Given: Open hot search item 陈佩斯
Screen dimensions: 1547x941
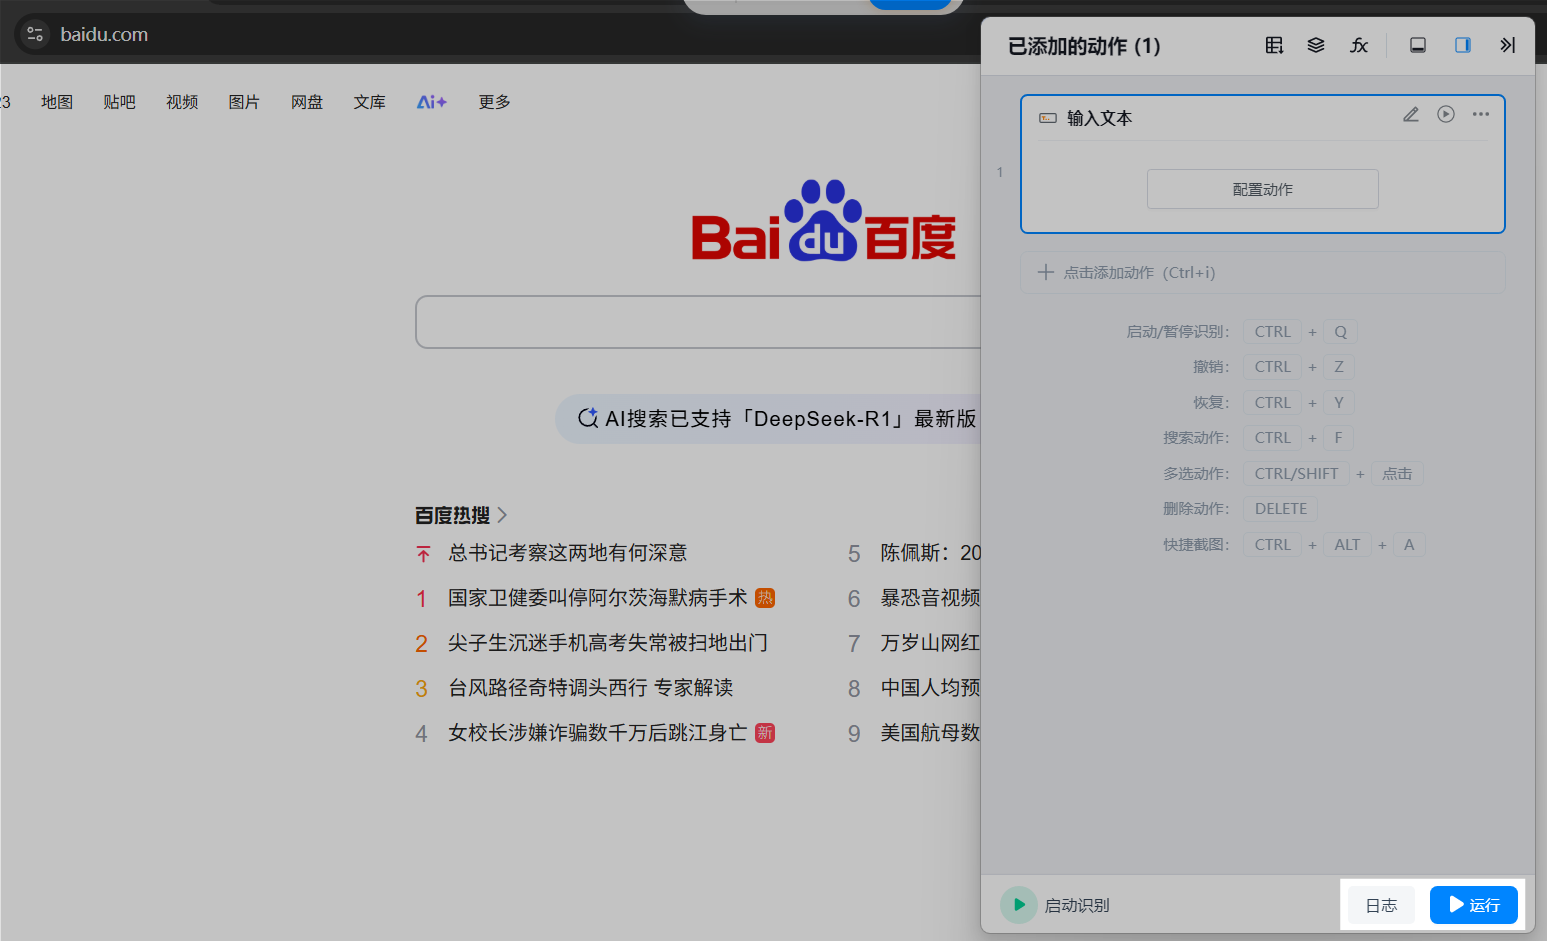Looking at the screenshot, I should tap(930, 553).
